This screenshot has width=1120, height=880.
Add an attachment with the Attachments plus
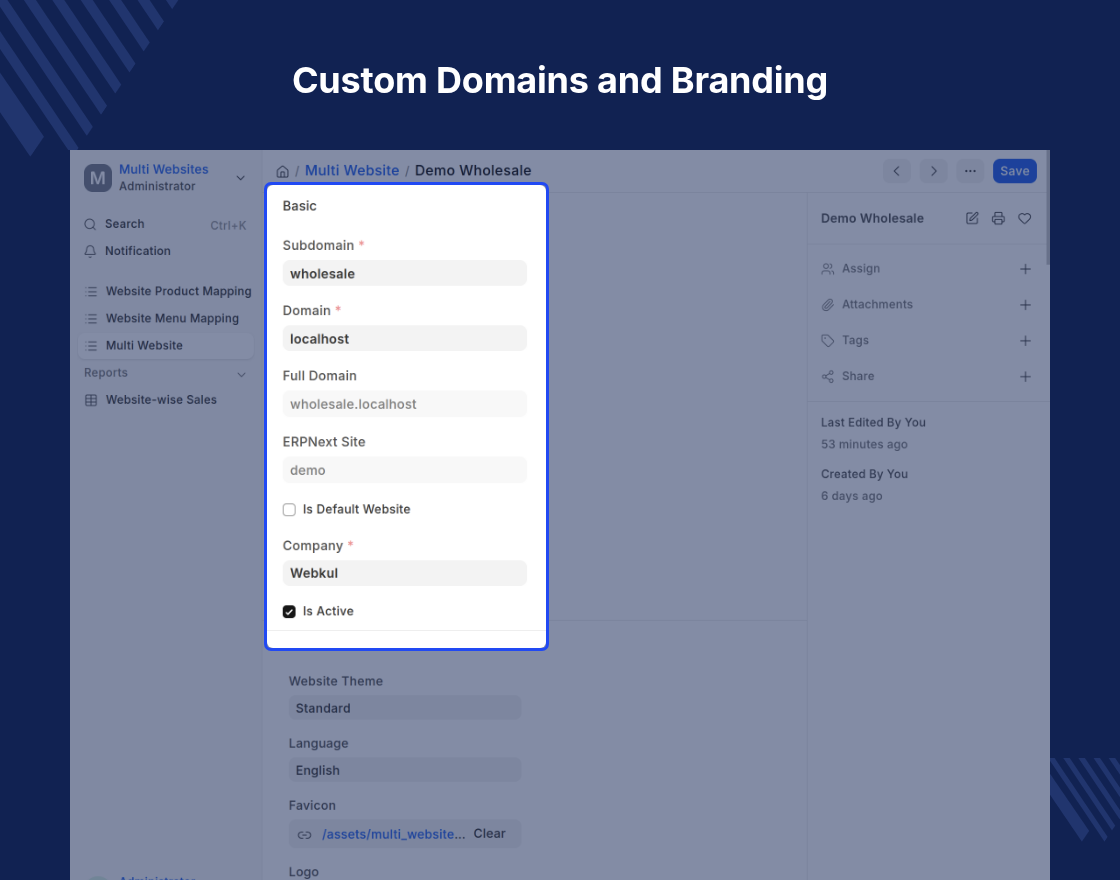pyautogui.click(x=1025, y=305)
